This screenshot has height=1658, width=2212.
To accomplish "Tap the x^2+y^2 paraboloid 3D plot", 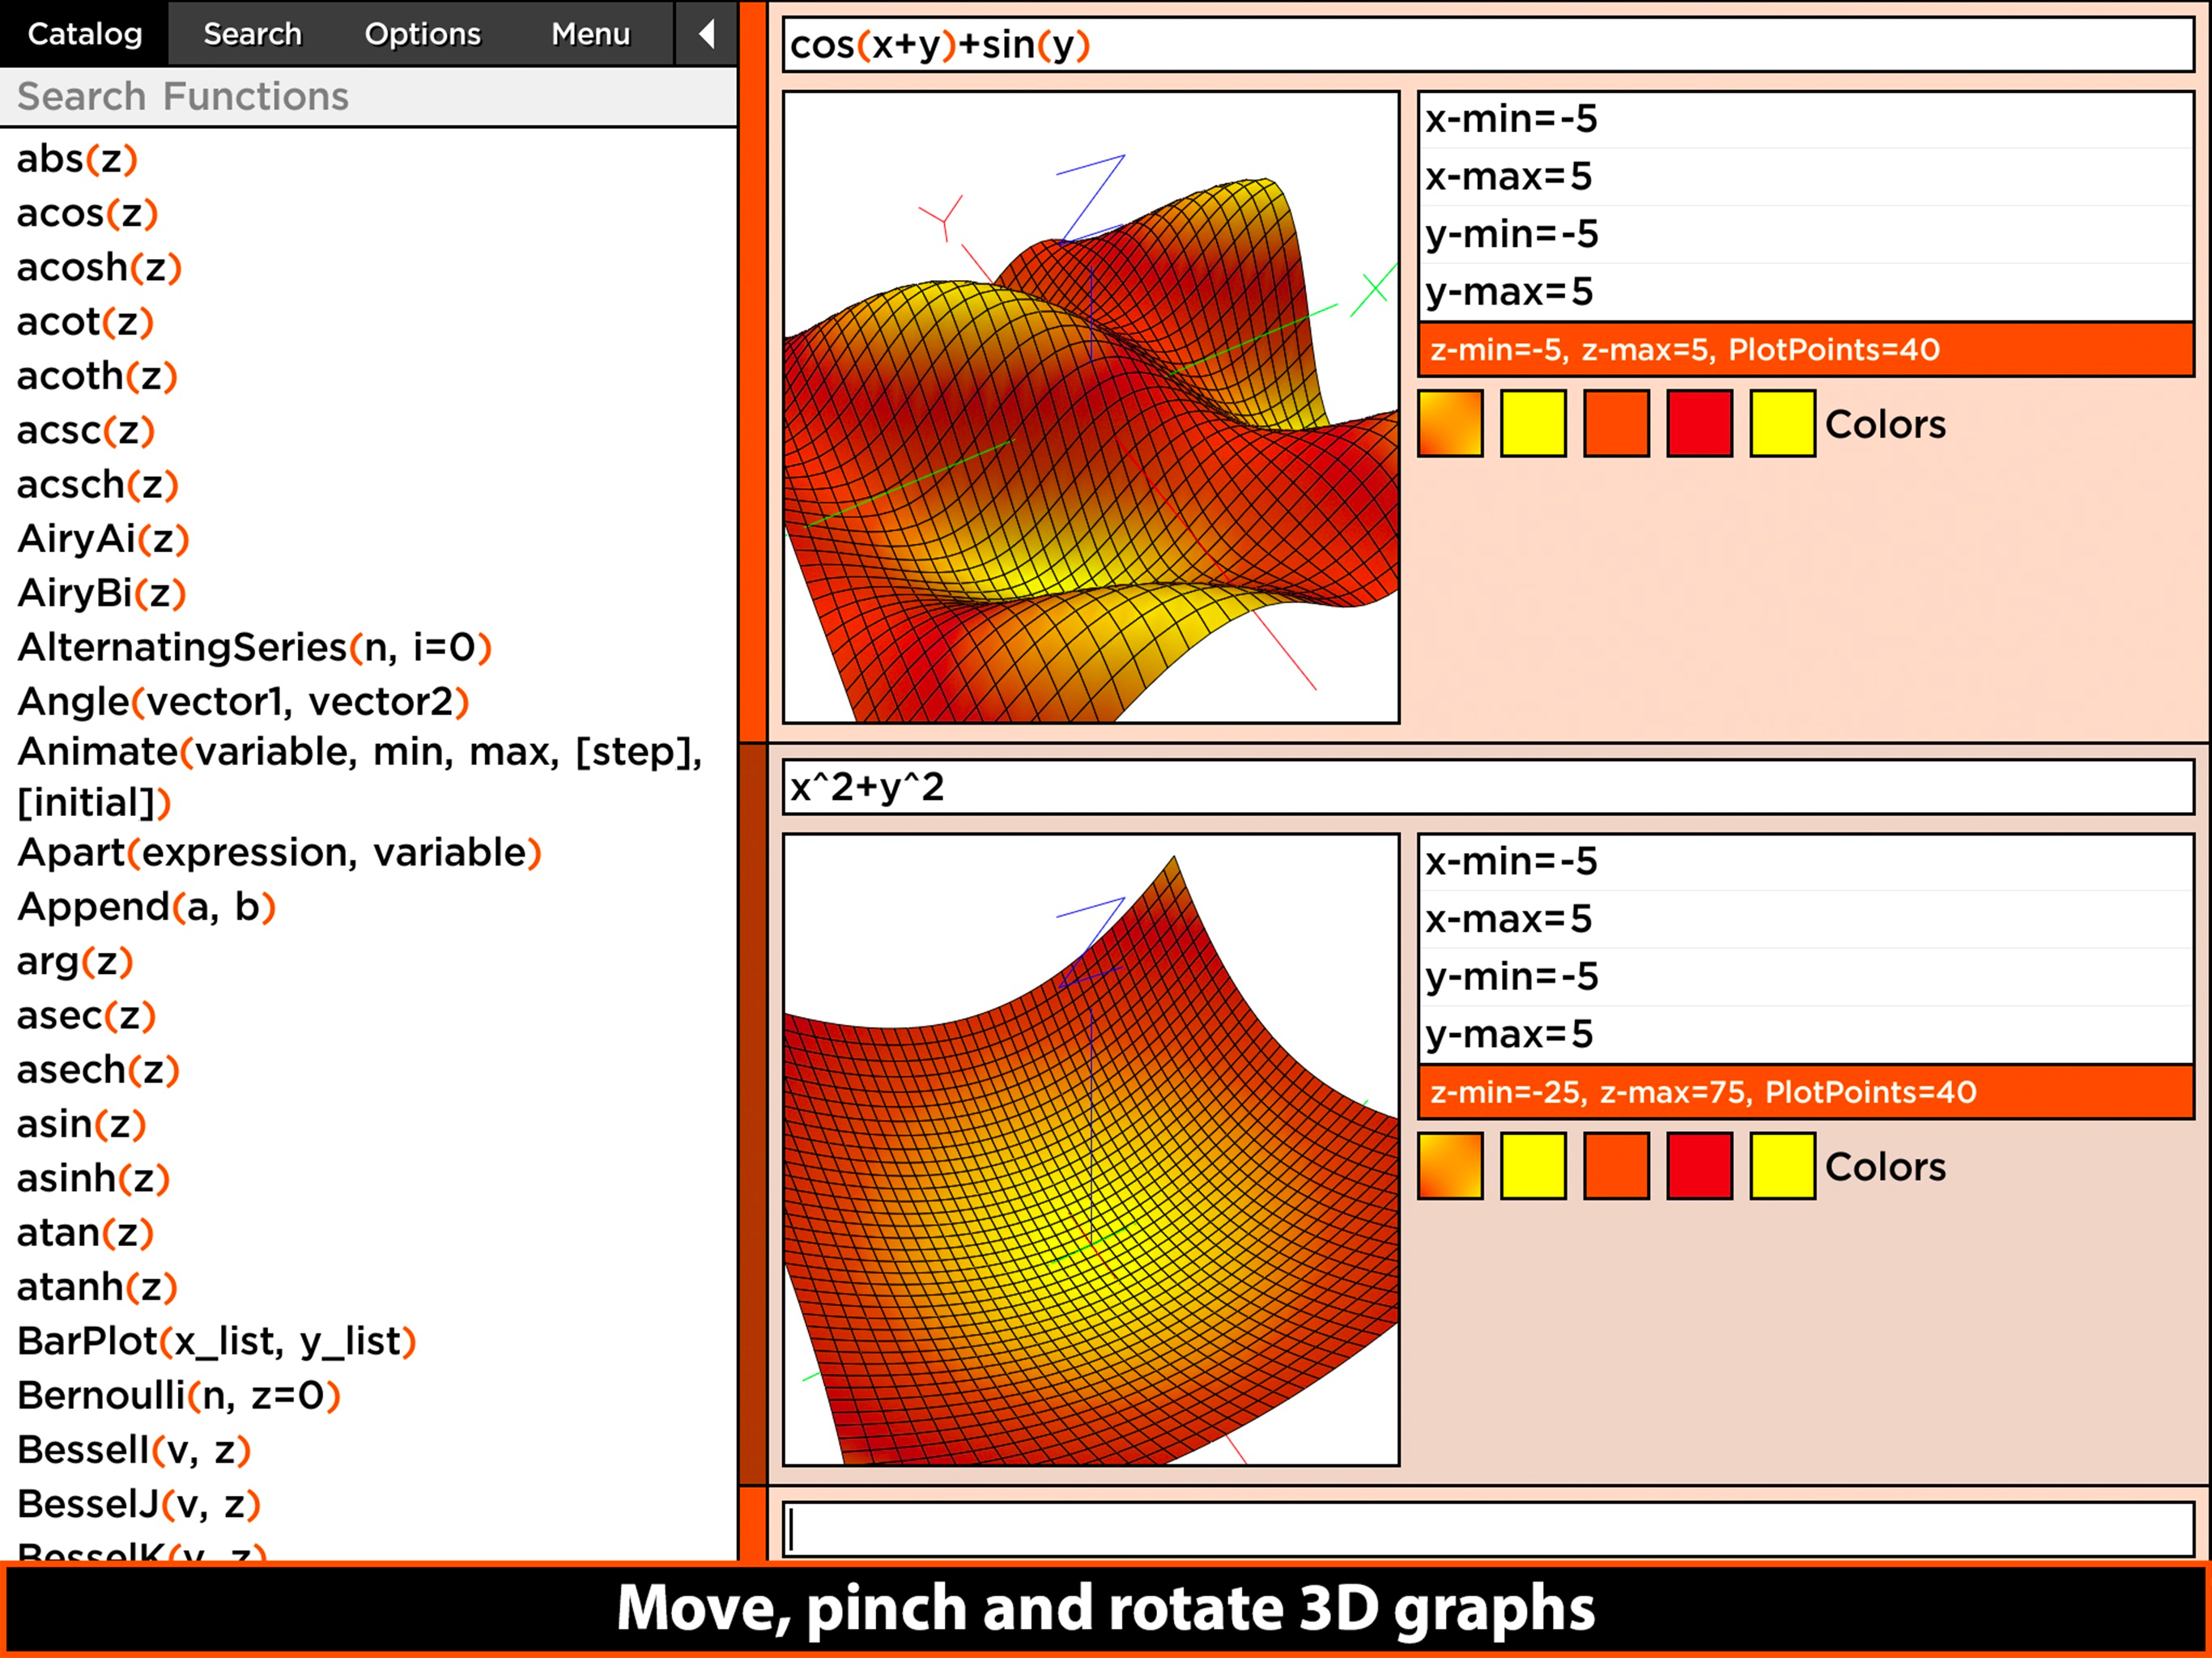I will point(1090,1150).
